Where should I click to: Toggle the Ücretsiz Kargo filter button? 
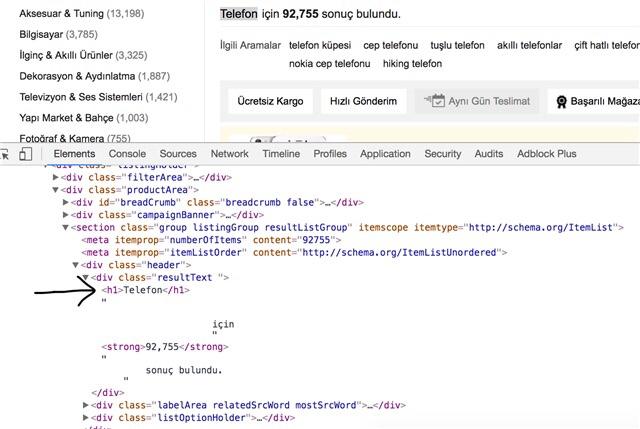point(270,101)
